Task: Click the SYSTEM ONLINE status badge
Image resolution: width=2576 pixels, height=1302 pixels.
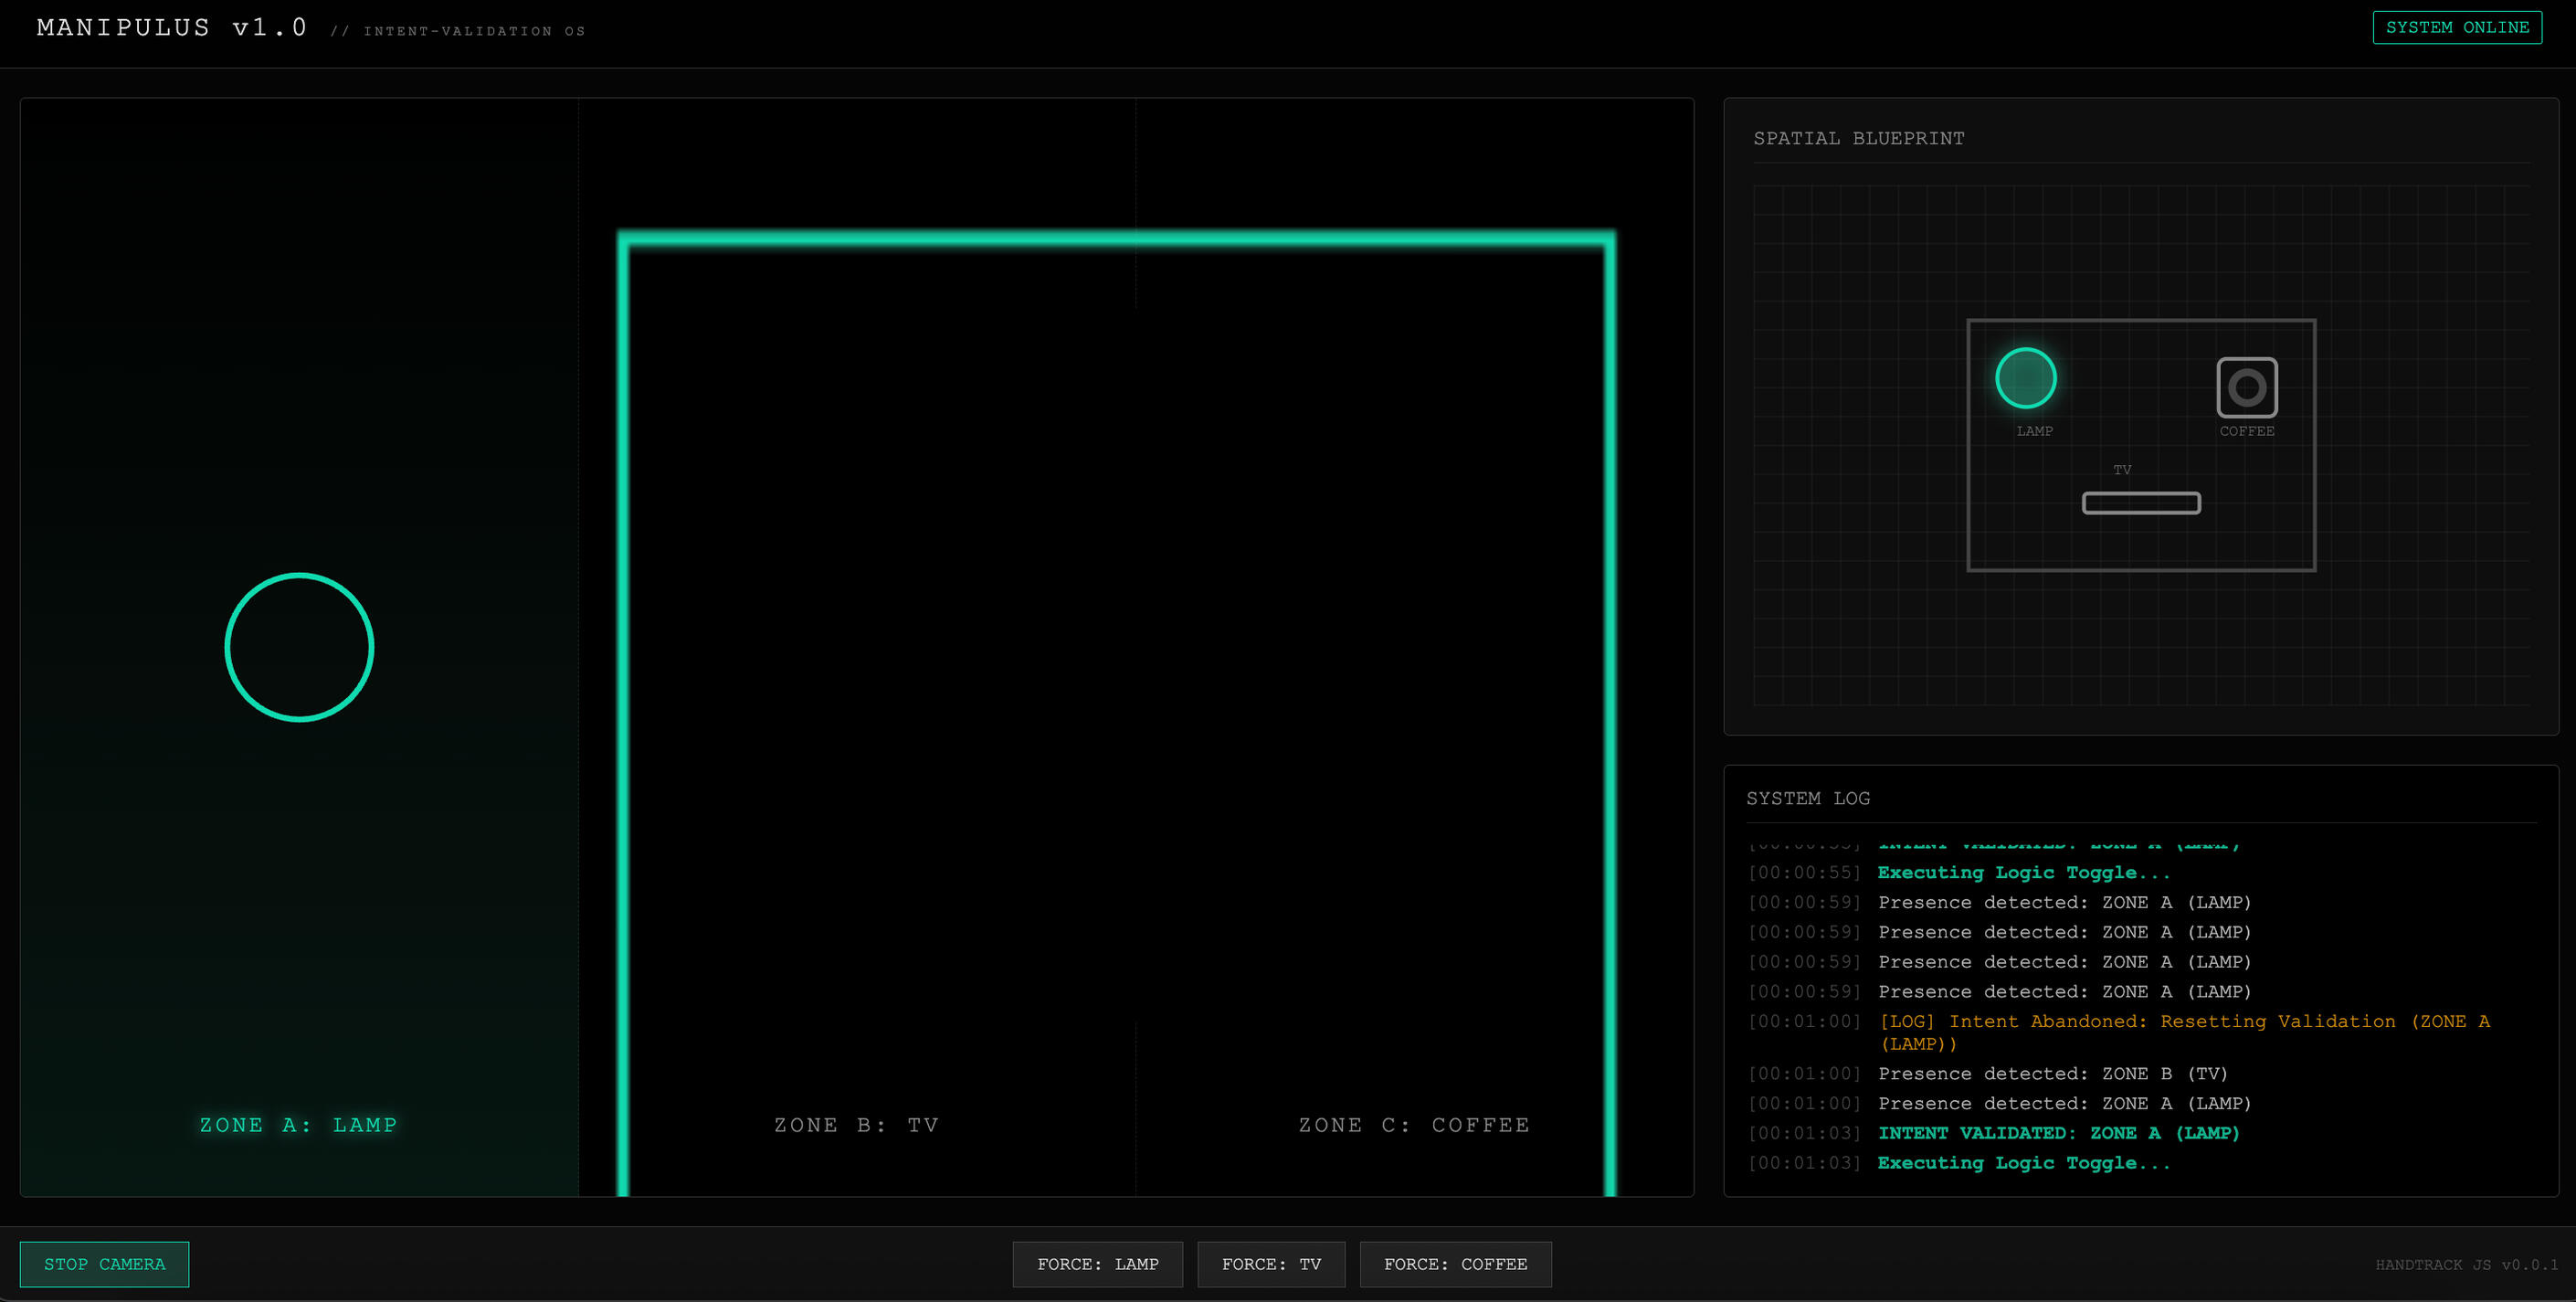Action: tap(2456, 27)
